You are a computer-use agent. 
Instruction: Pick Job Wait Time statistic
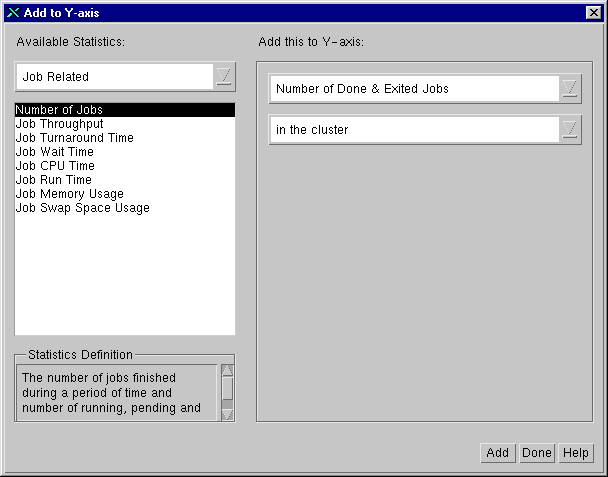pos(54,152)
